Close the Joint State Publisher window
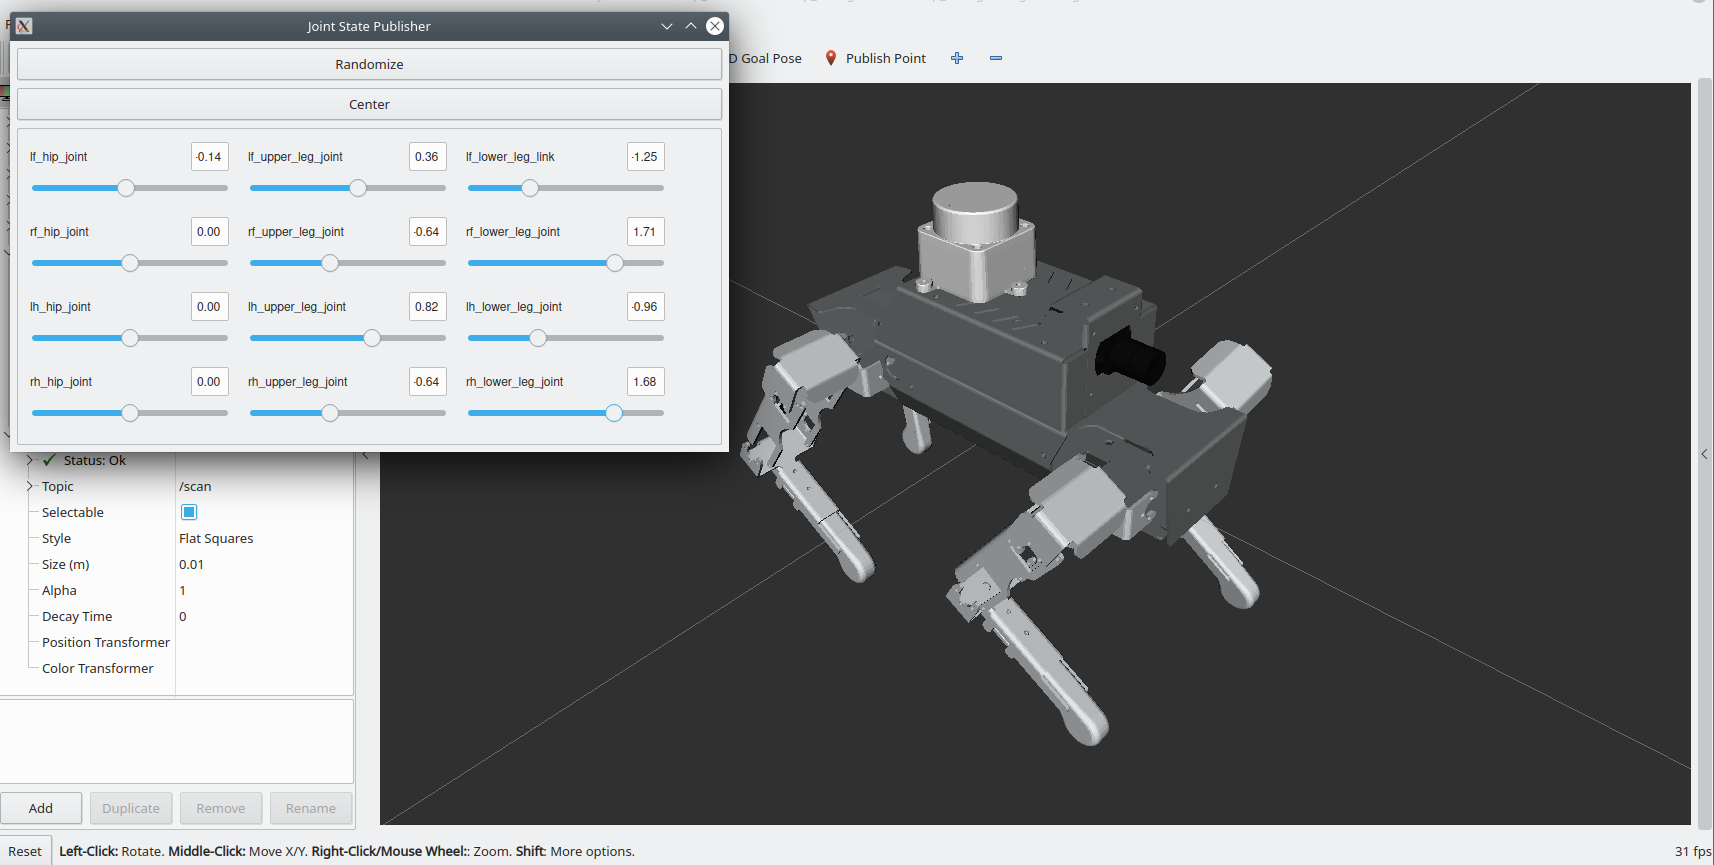Viewport: 1714px width, 865px height. [x=715, y=26]
